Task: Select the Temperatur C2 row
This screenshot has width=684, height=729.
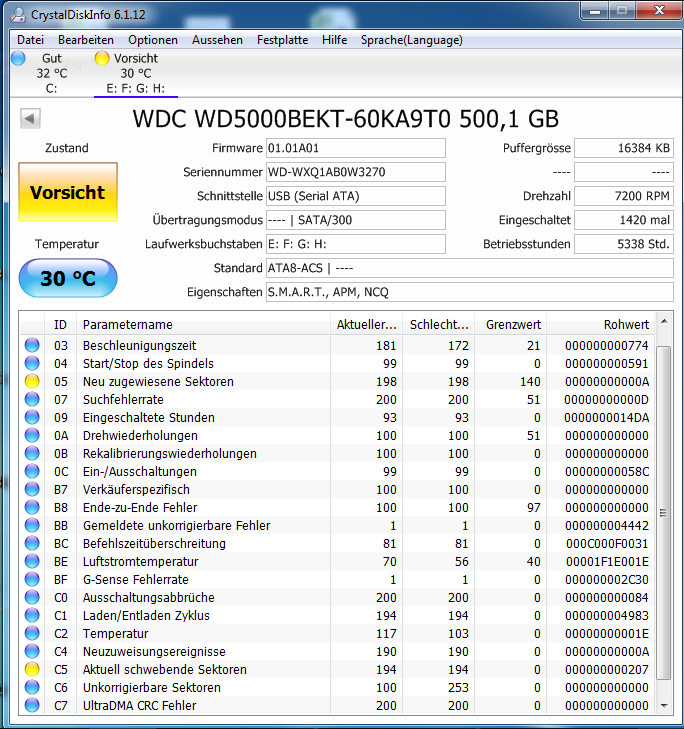Action: pos(337,634)
